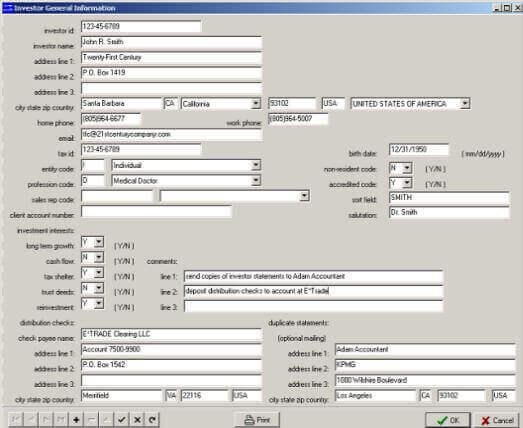
Task: Click the comments line 3 field
Action: point(313,307)
